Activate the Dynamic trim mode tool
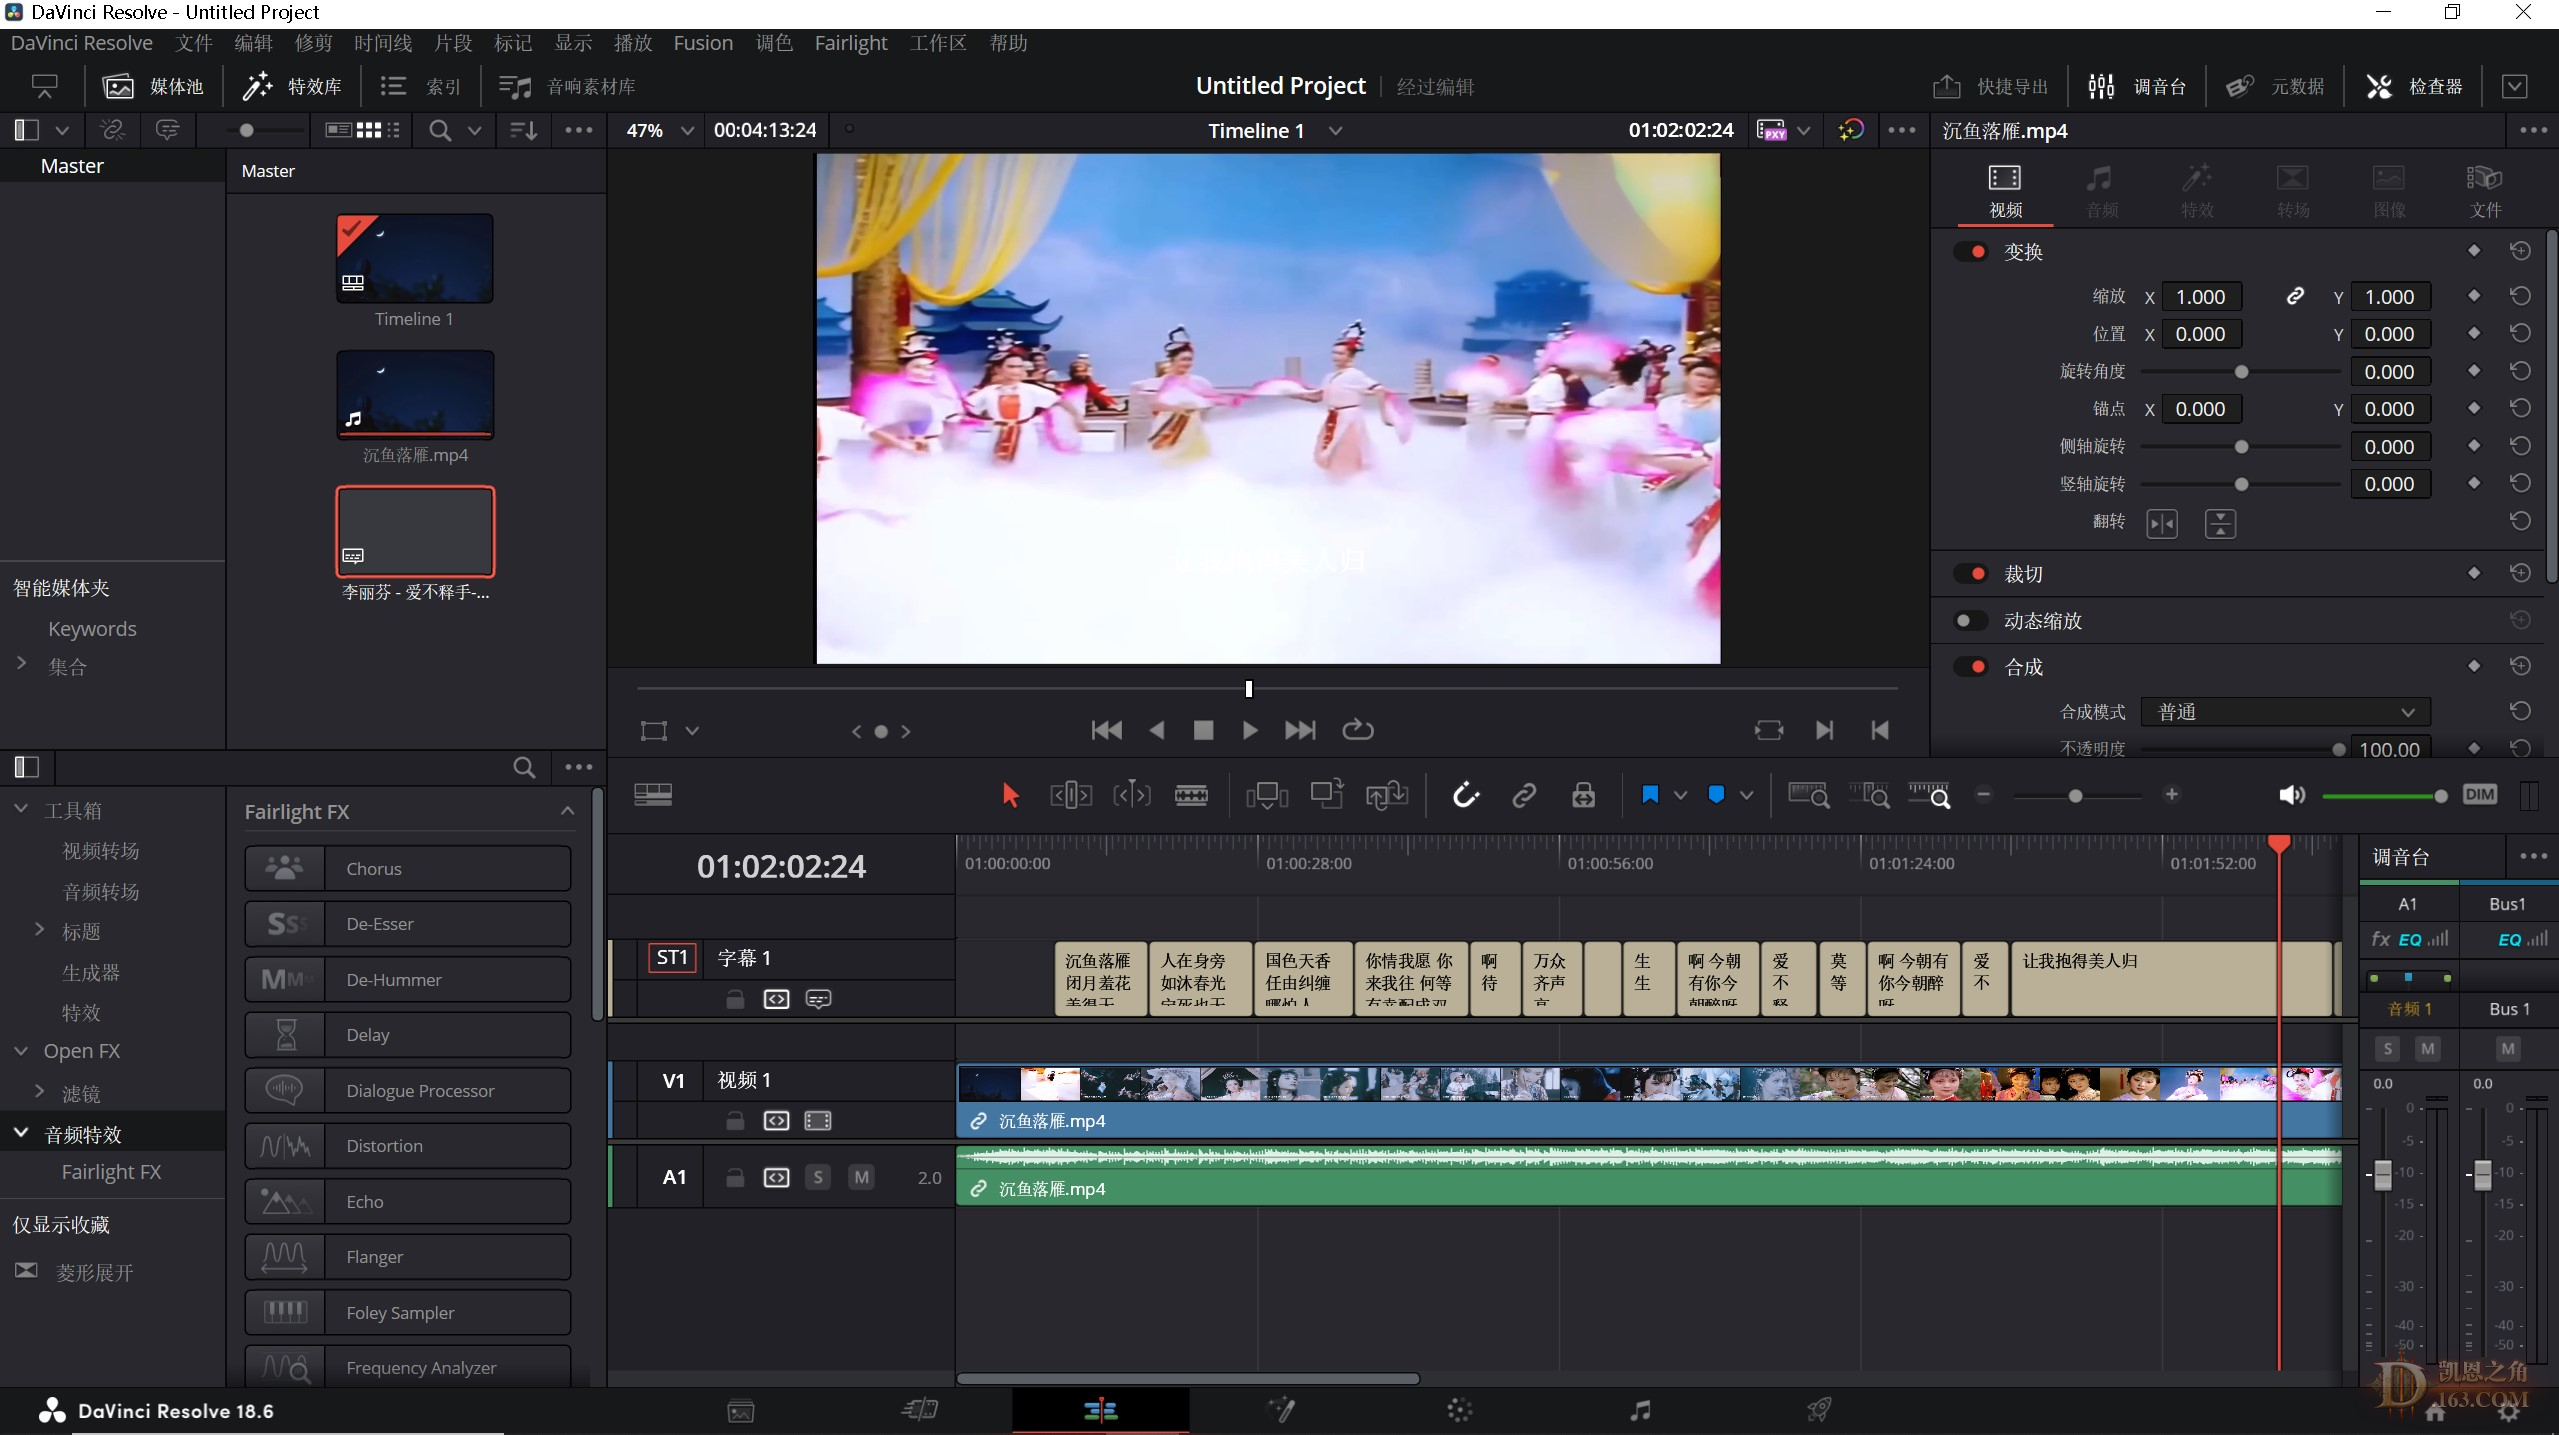Screen dimensions: 2559x1435 click(x=1131, y=796)
